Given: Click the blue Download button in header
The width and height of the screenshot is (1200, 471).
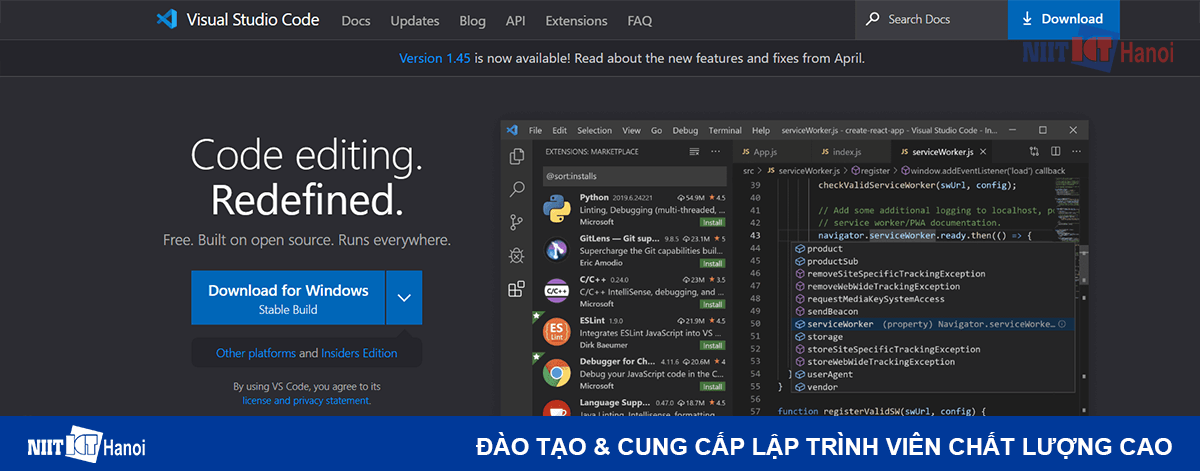Looking at the screenshot, I should pyautogui.click(x=1062, y=19).
